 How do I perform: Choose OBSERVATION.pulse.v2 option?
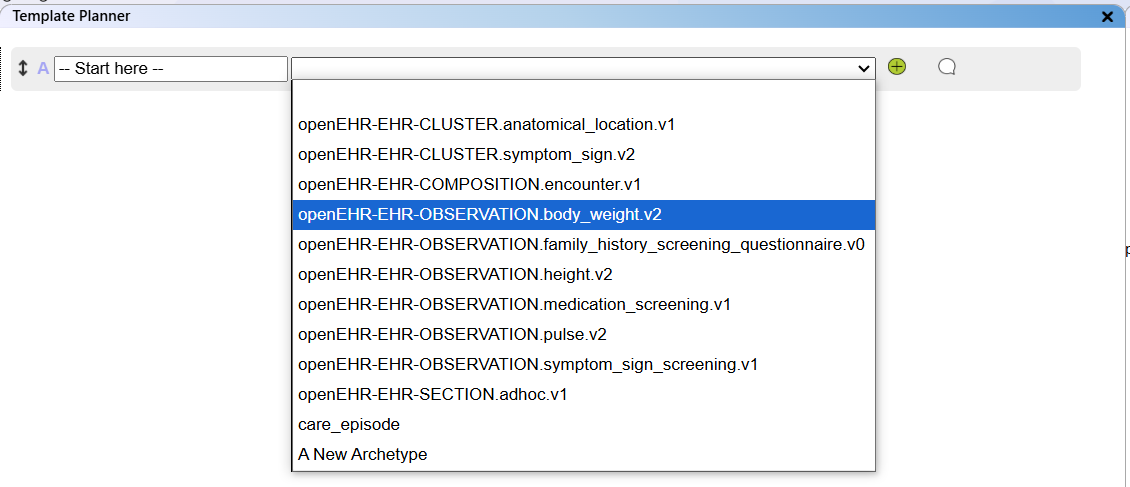(x=452, y=335)
